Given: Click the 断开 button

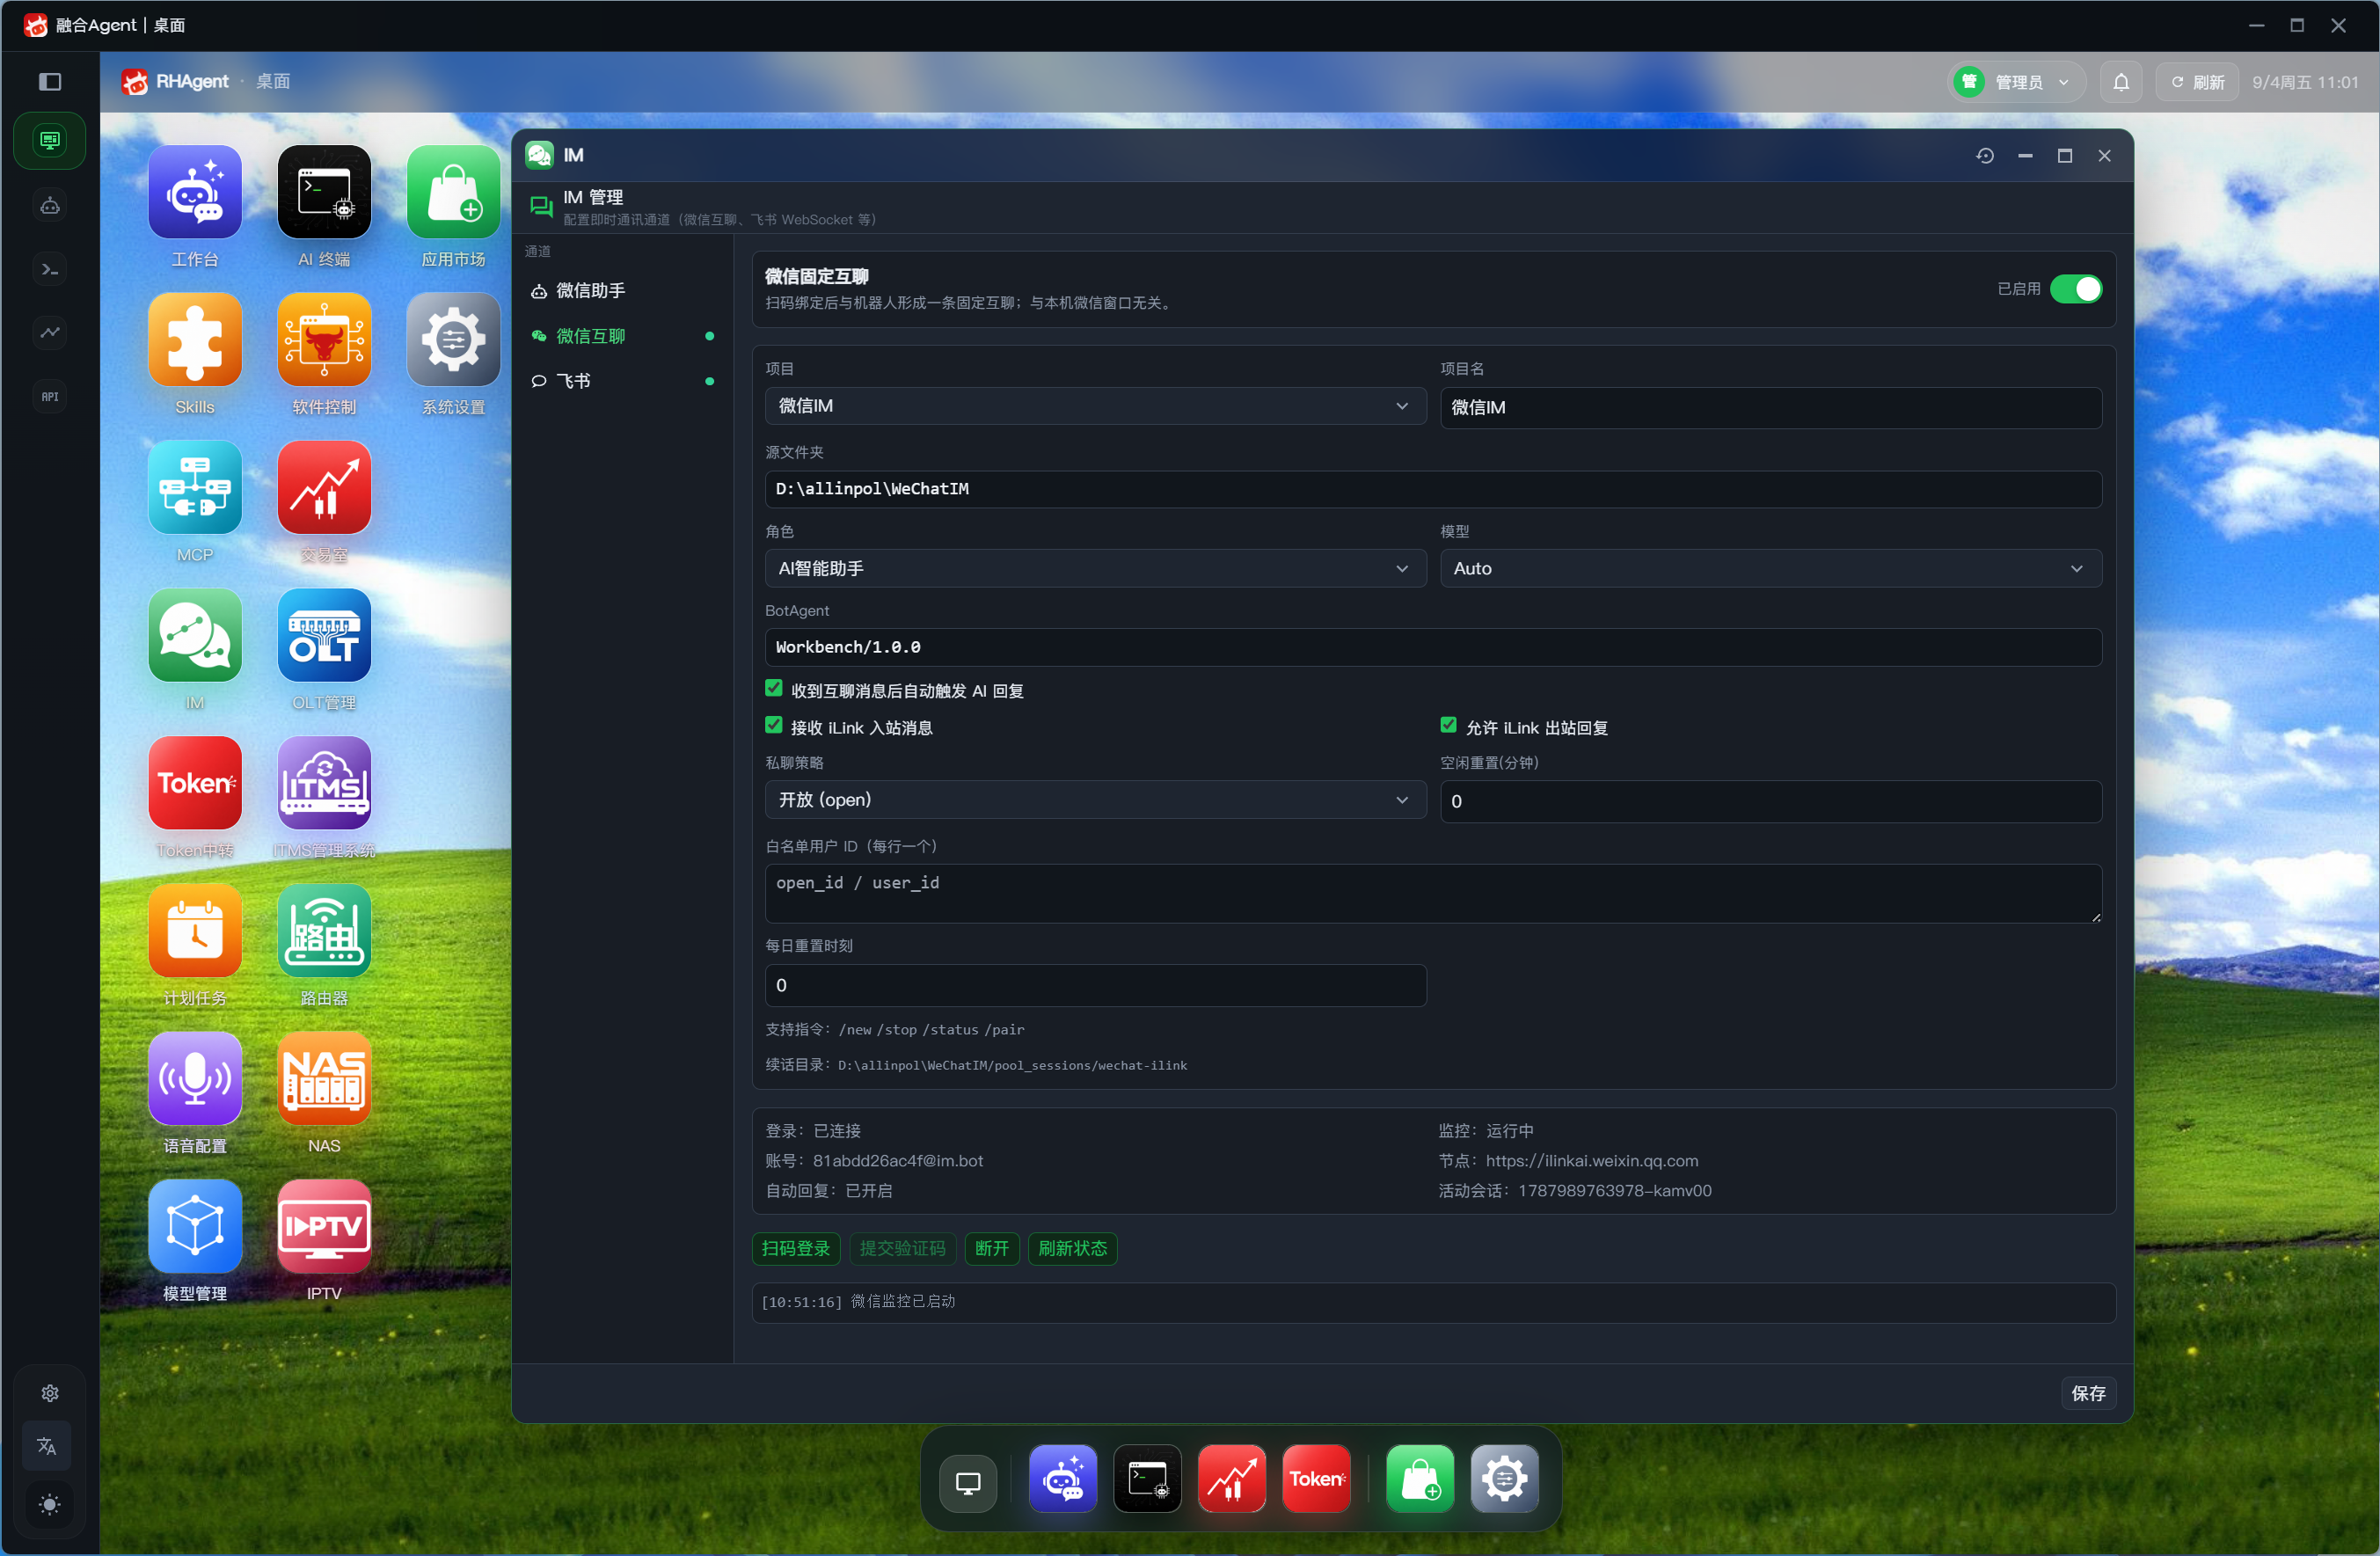Looking at the screenshot, I should point(992,1249).
